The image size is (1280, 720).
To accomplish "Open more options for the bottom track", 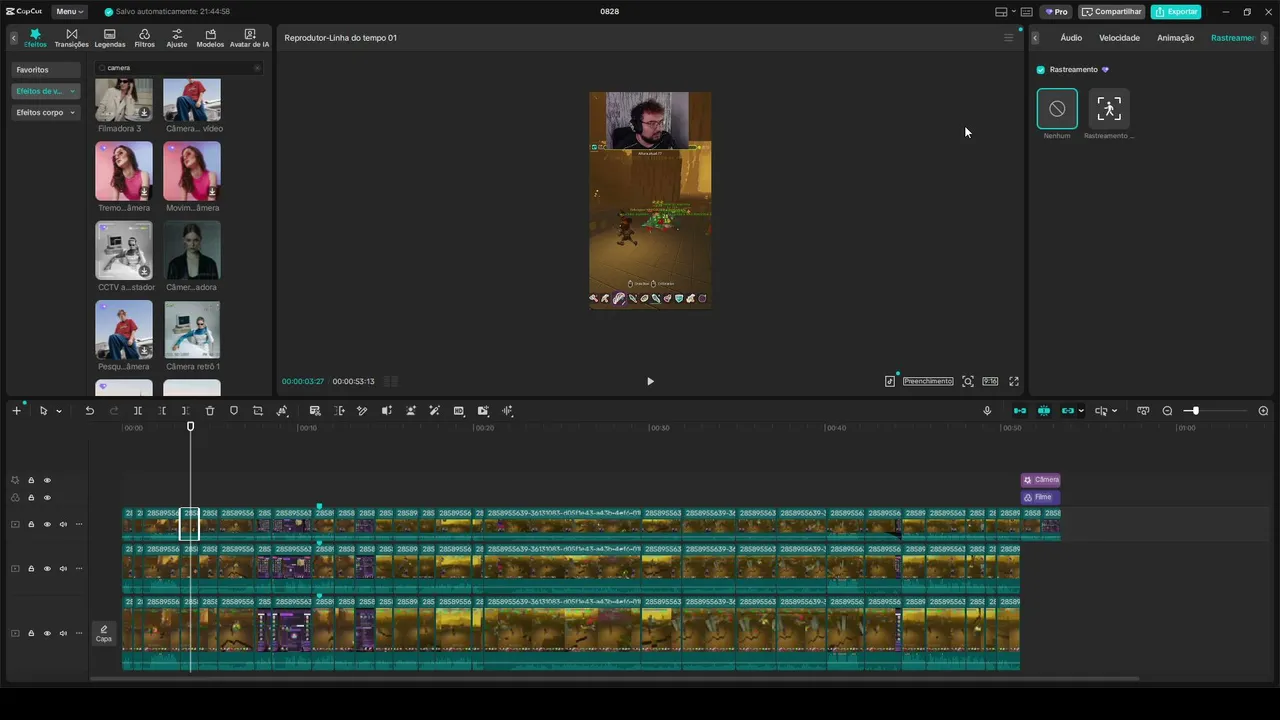I will click(79, 633).
